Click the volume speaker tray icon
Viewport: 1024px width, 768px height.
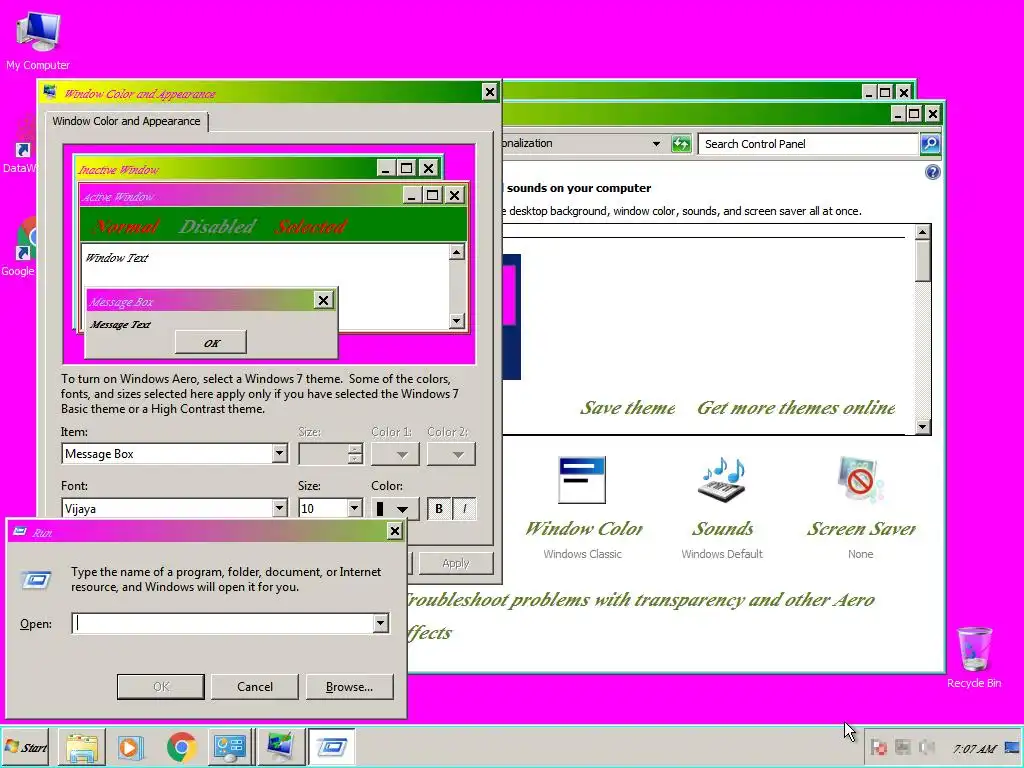tap(926, 748)
